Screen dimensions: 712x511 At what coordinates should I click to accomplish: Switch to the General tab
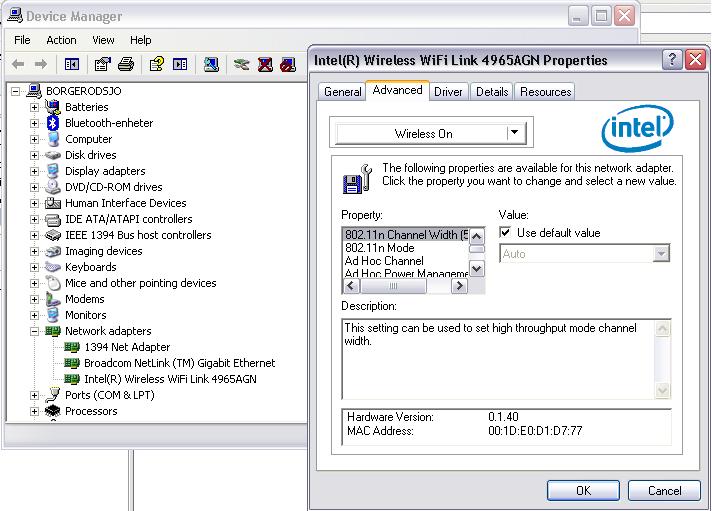tap(342, 92)
